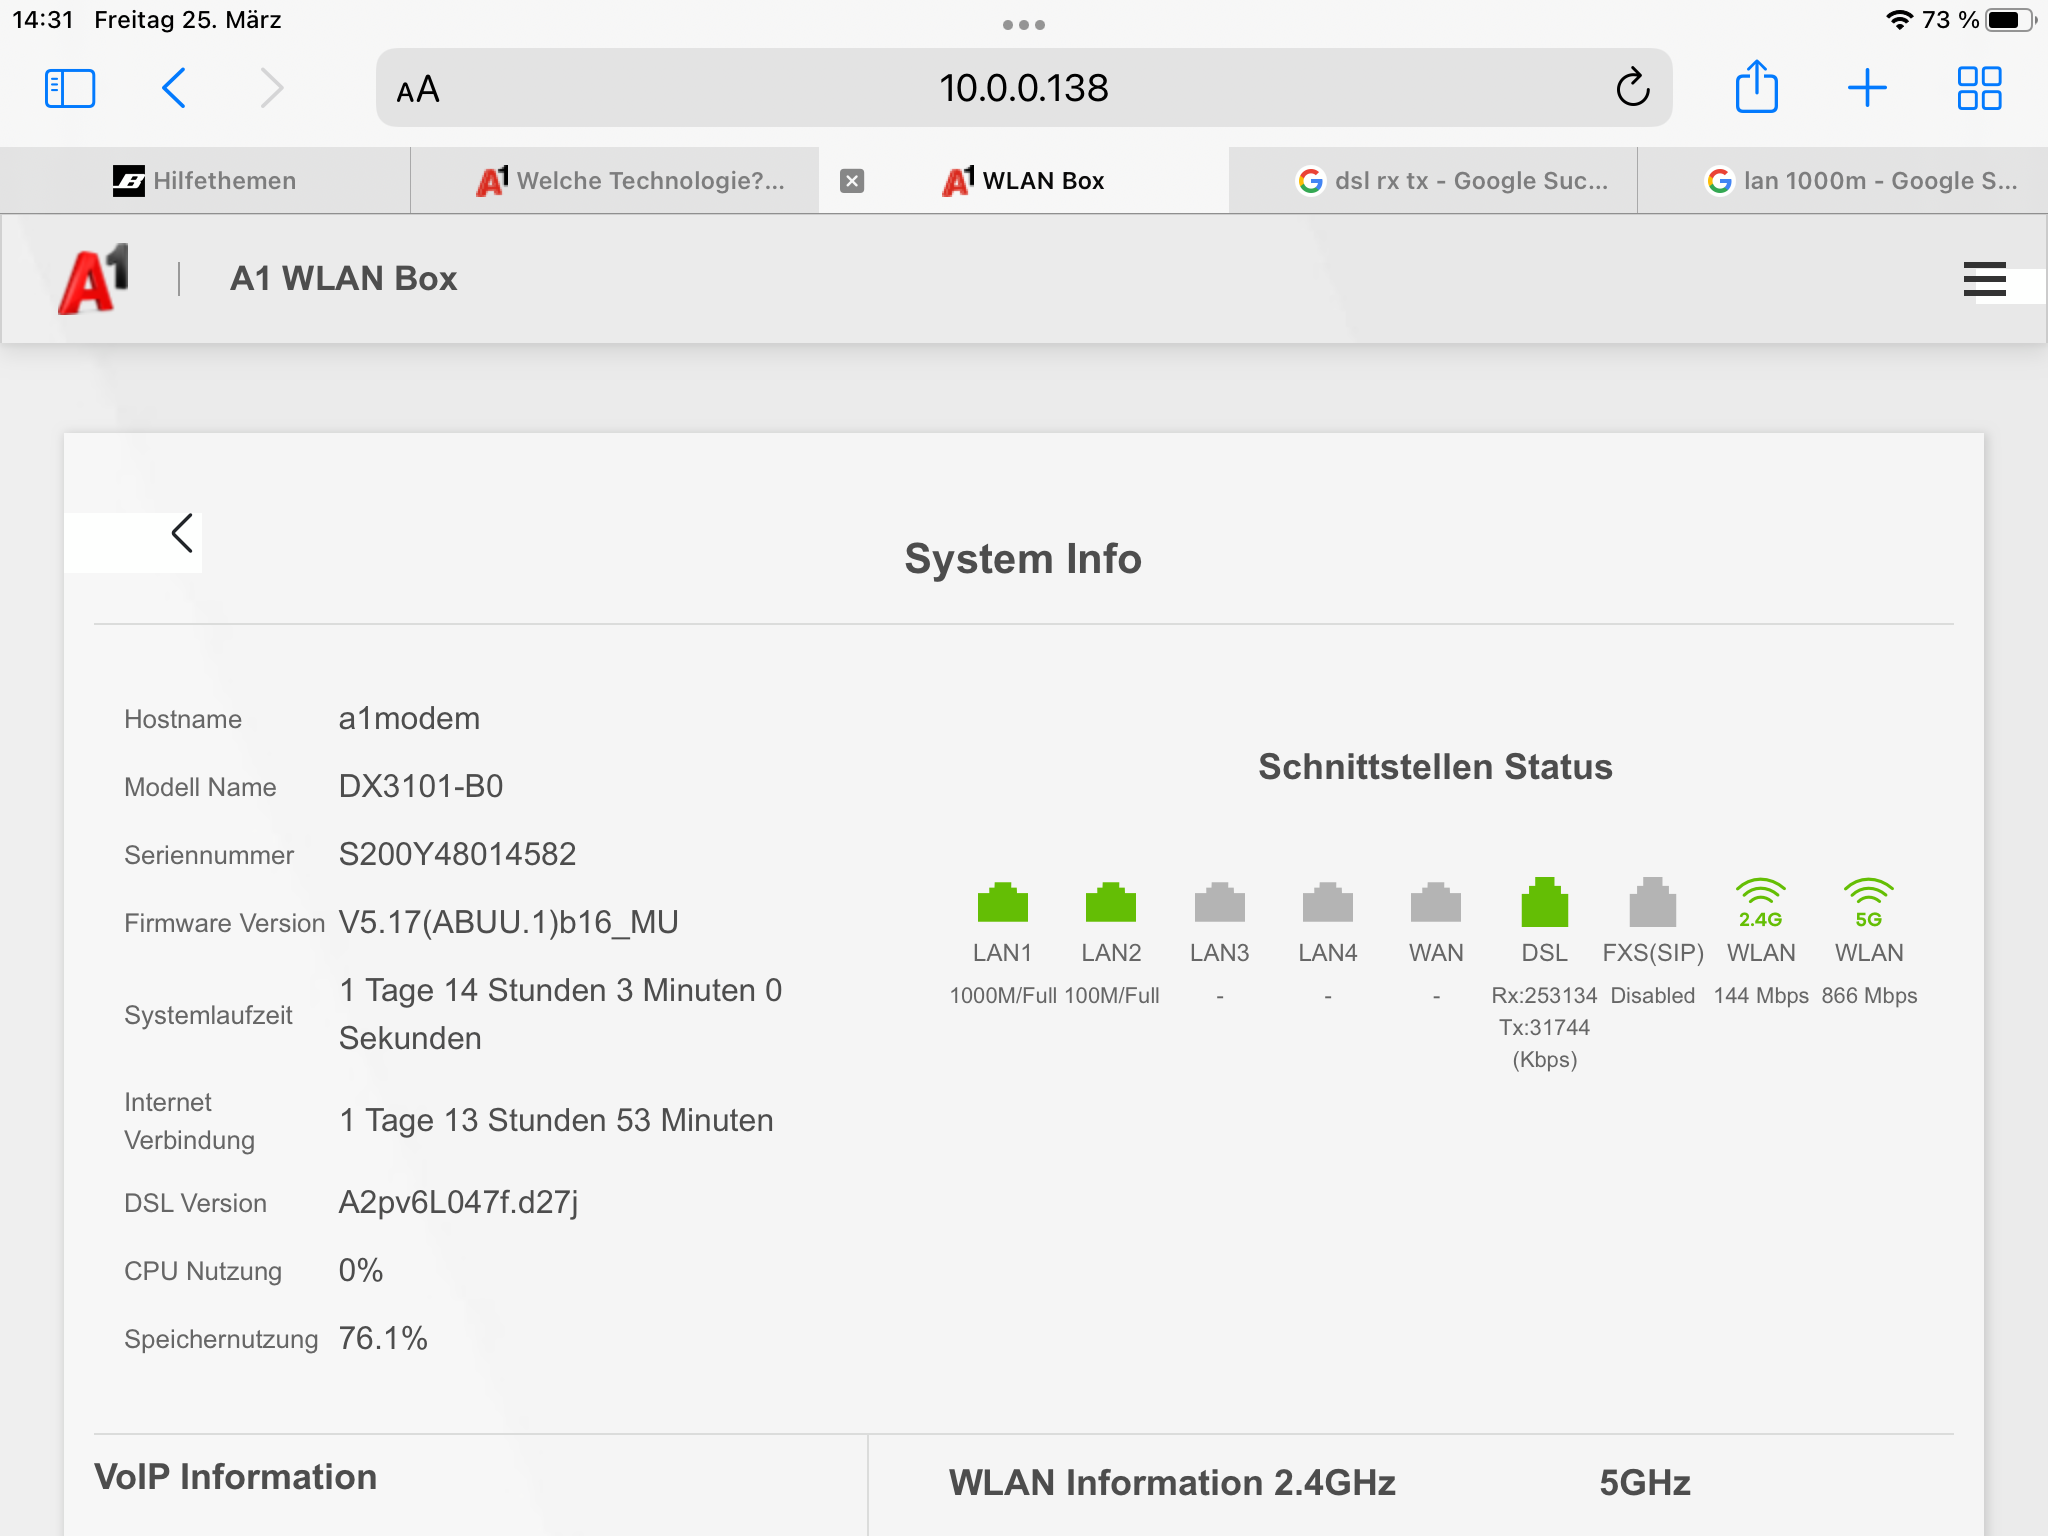Screen dimensions: 2048x1536
Task: Click WLAN Information 2.4GHz heading
Action: click(1172, 1483)
